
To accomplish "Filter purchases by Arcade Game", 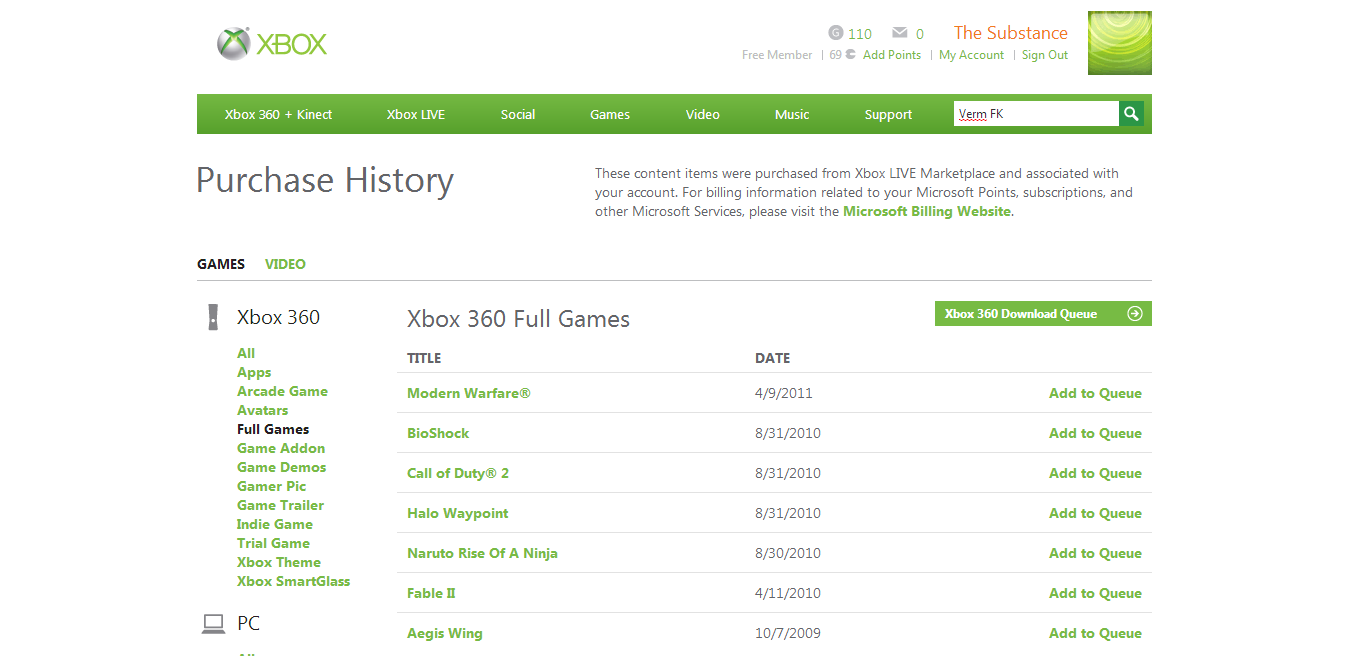I will 282,391.
